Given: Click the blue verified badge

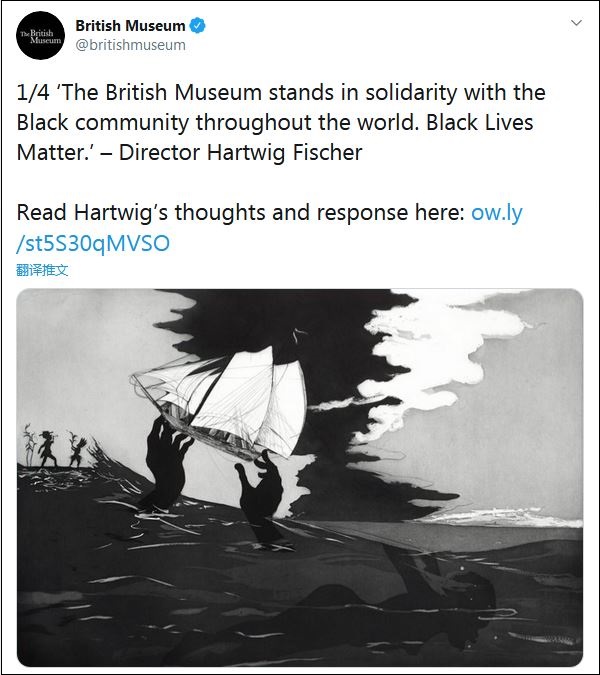Looking at the screenshot, I should click(x=198, y=25).
